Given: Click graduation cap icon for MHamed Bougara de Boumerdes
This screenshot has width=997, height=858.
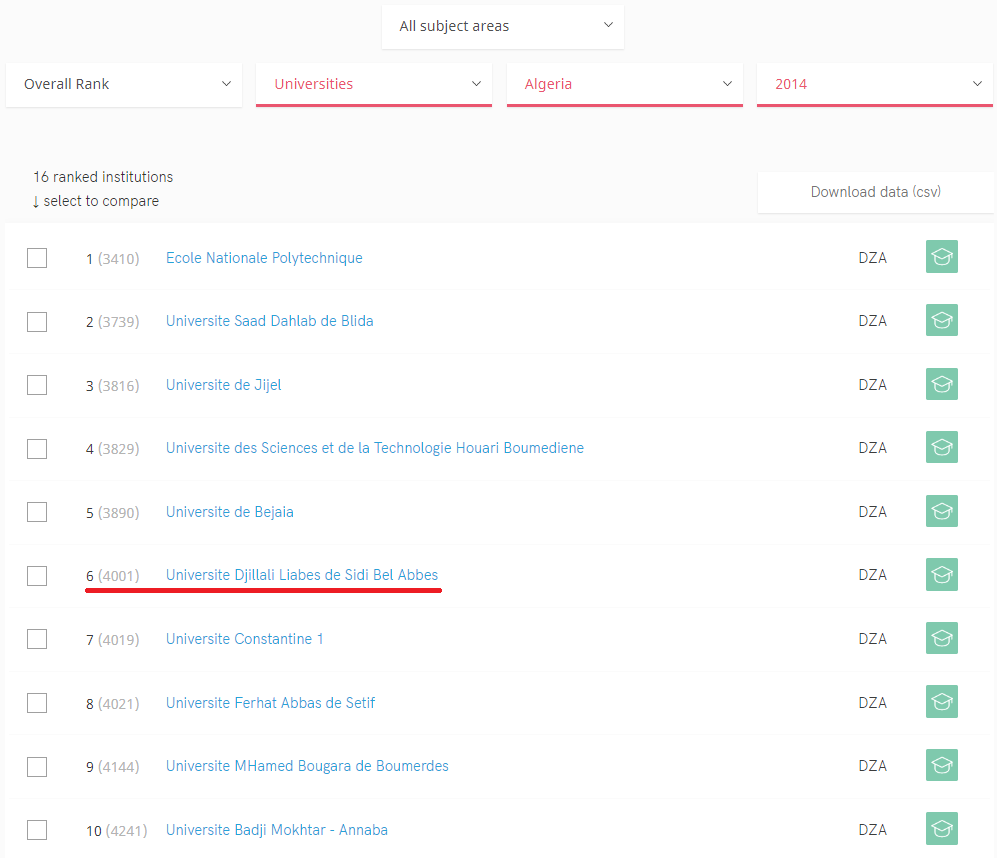Looking at the screenshot, I should tap(942, 765).
